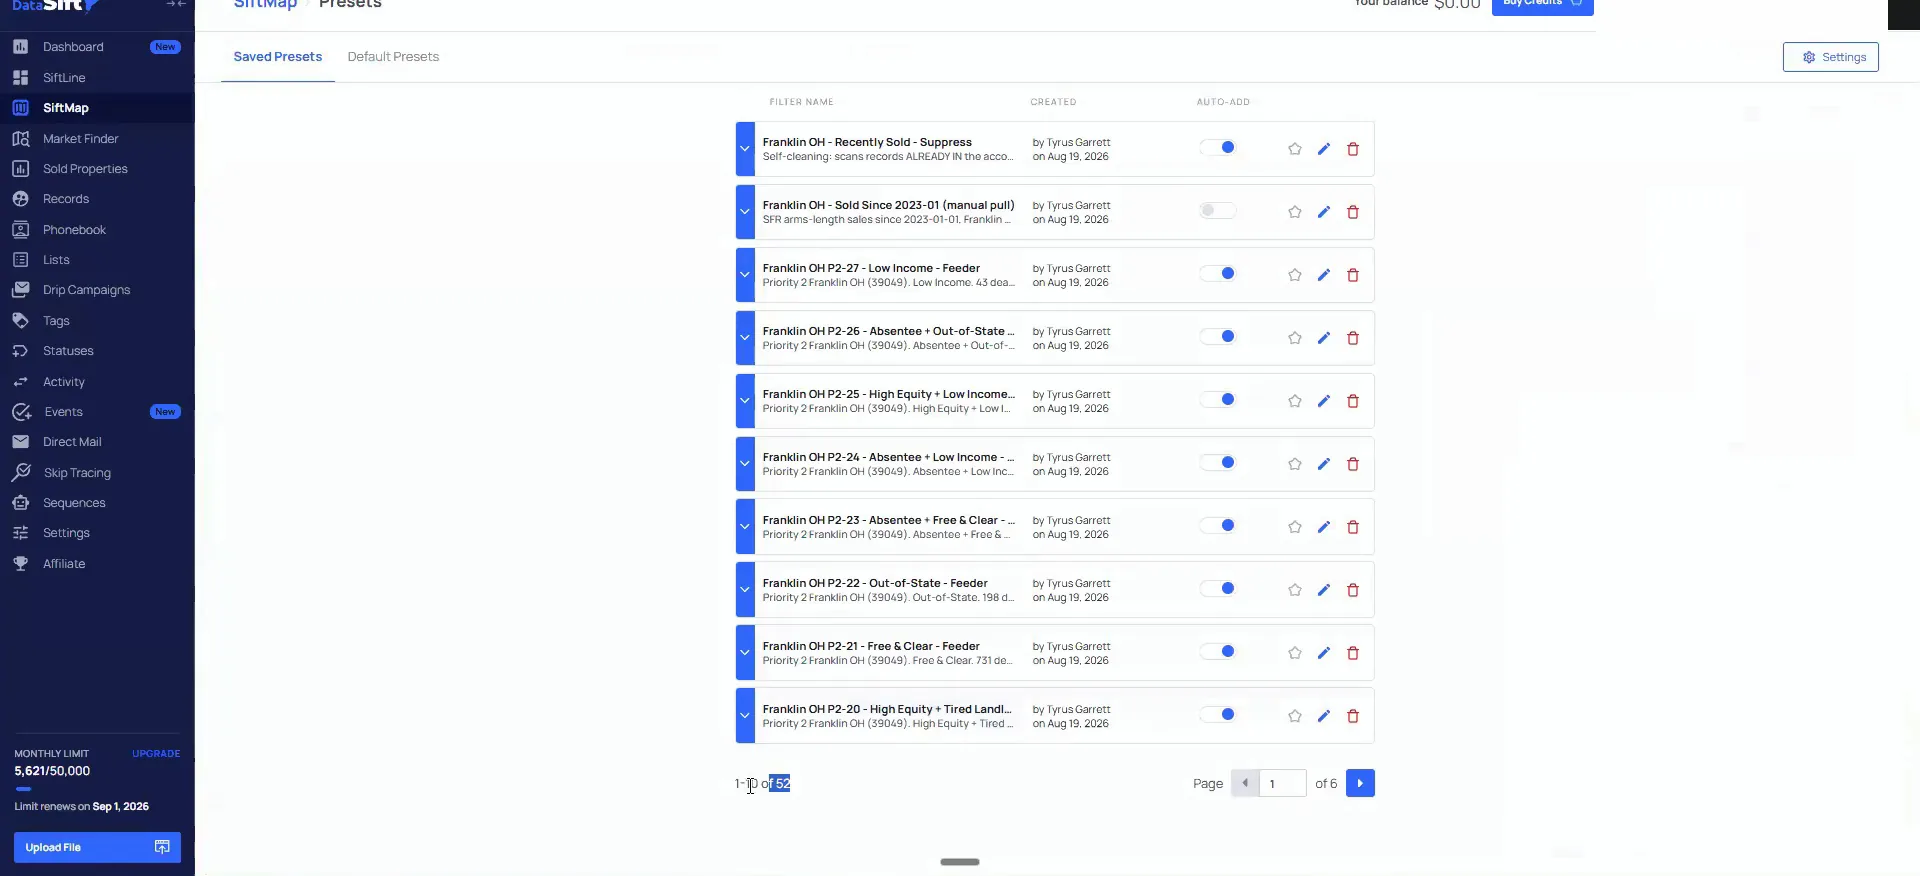Toggle auto-add for P2-20 High Equity preset
Viewport: 1920px width, 876px height.
tap(1218, 715)
